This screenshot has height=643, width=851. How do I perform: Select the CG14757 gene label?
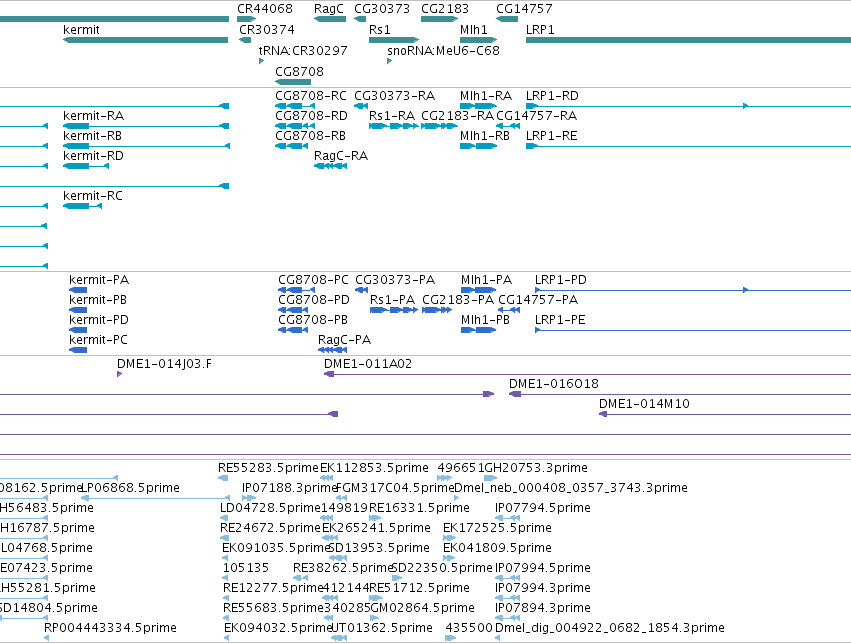(524, 9)
